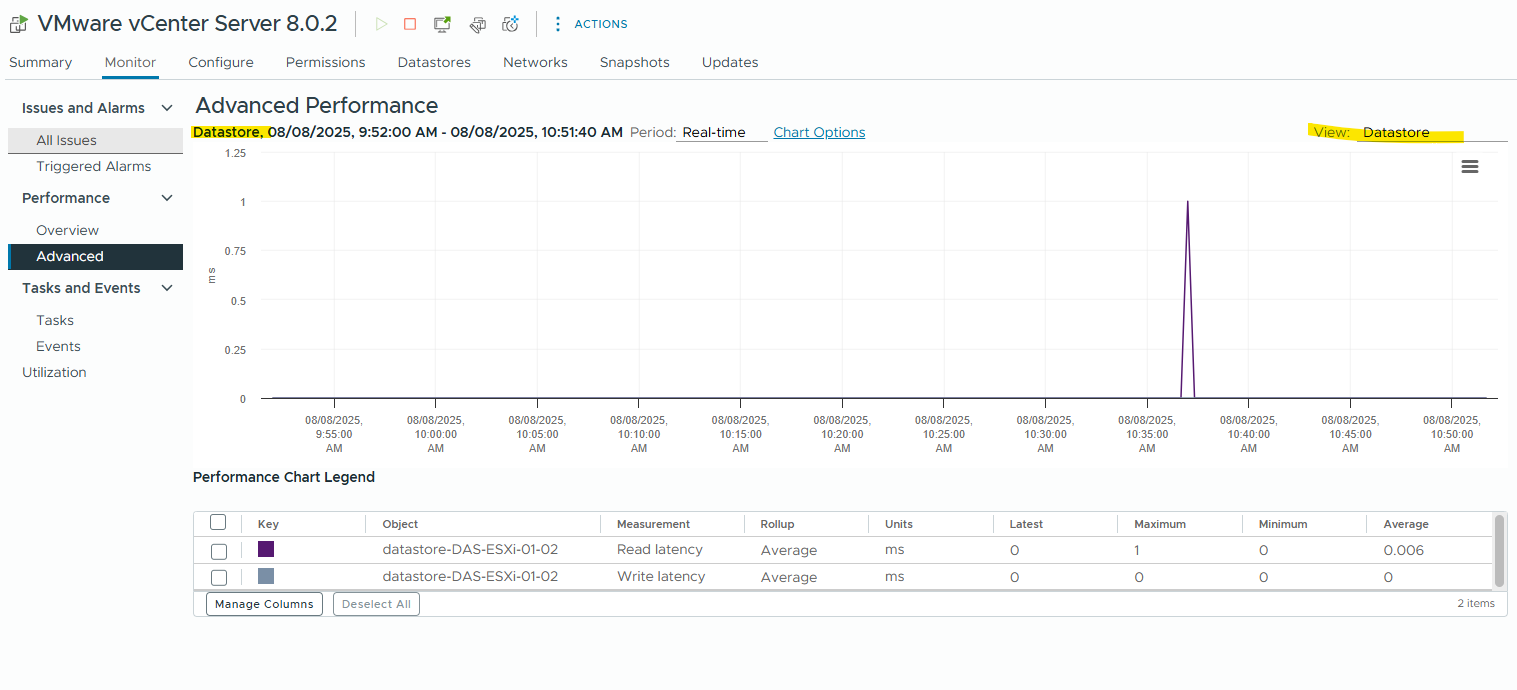
Task: Check the Read latency row checkbox
Action: (x=219, y=551)
